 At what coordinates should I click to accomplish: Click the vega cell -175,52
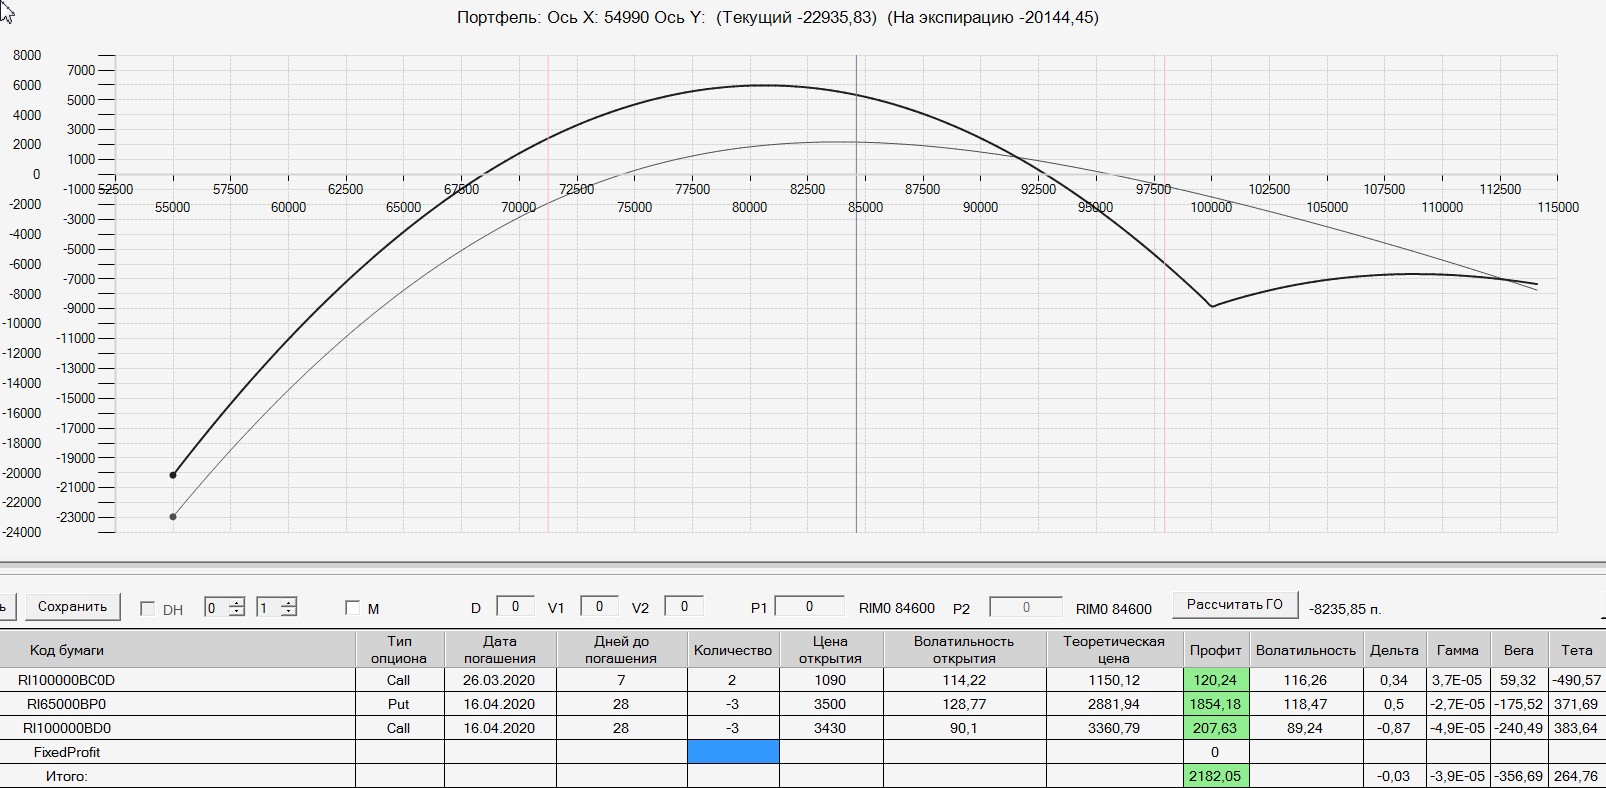1518,704
